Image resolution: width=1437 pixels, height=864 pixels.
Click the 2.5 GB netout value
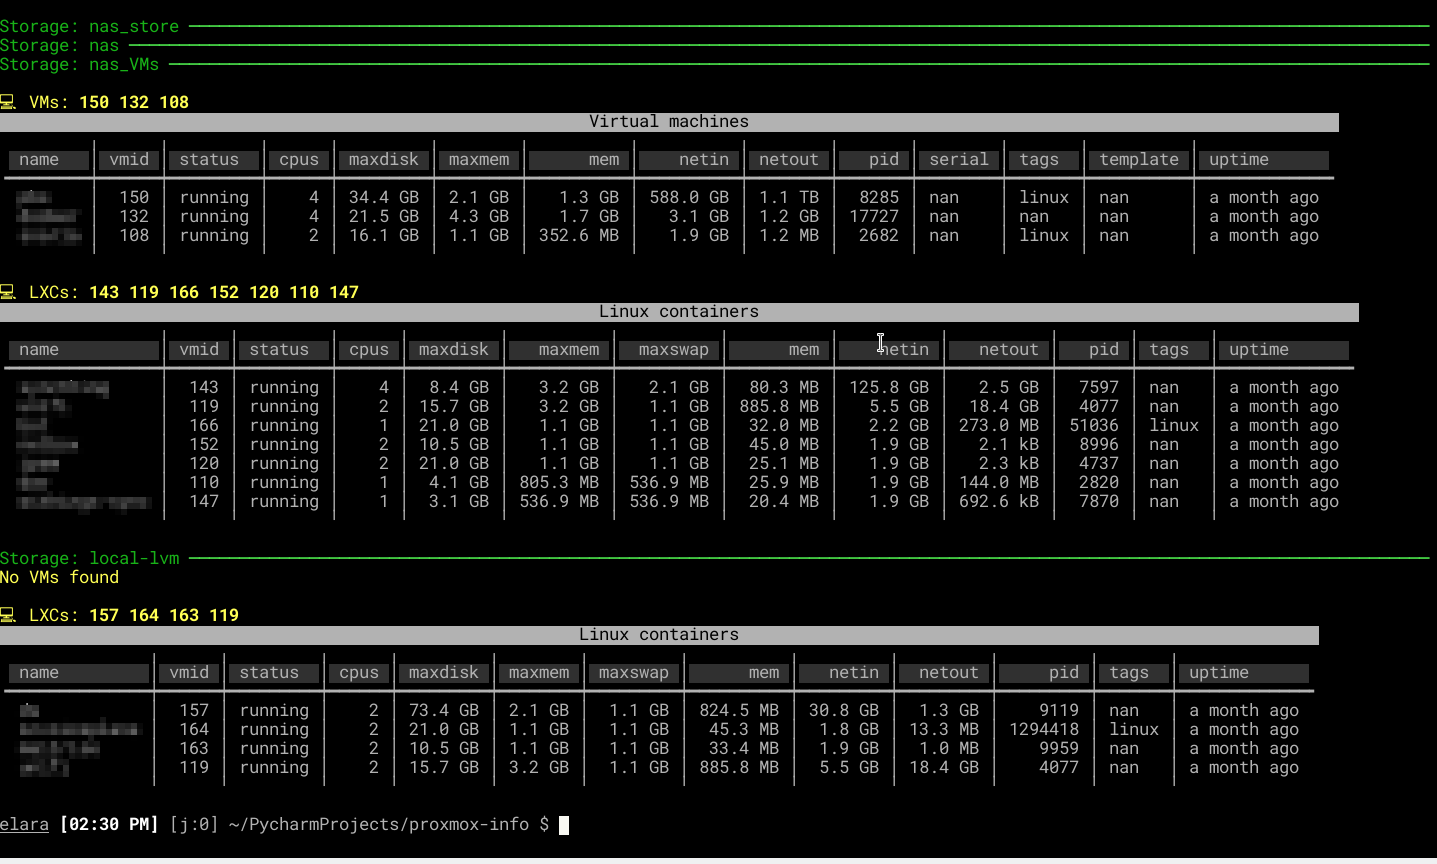pyautogui.click(x=1009, y=387)
